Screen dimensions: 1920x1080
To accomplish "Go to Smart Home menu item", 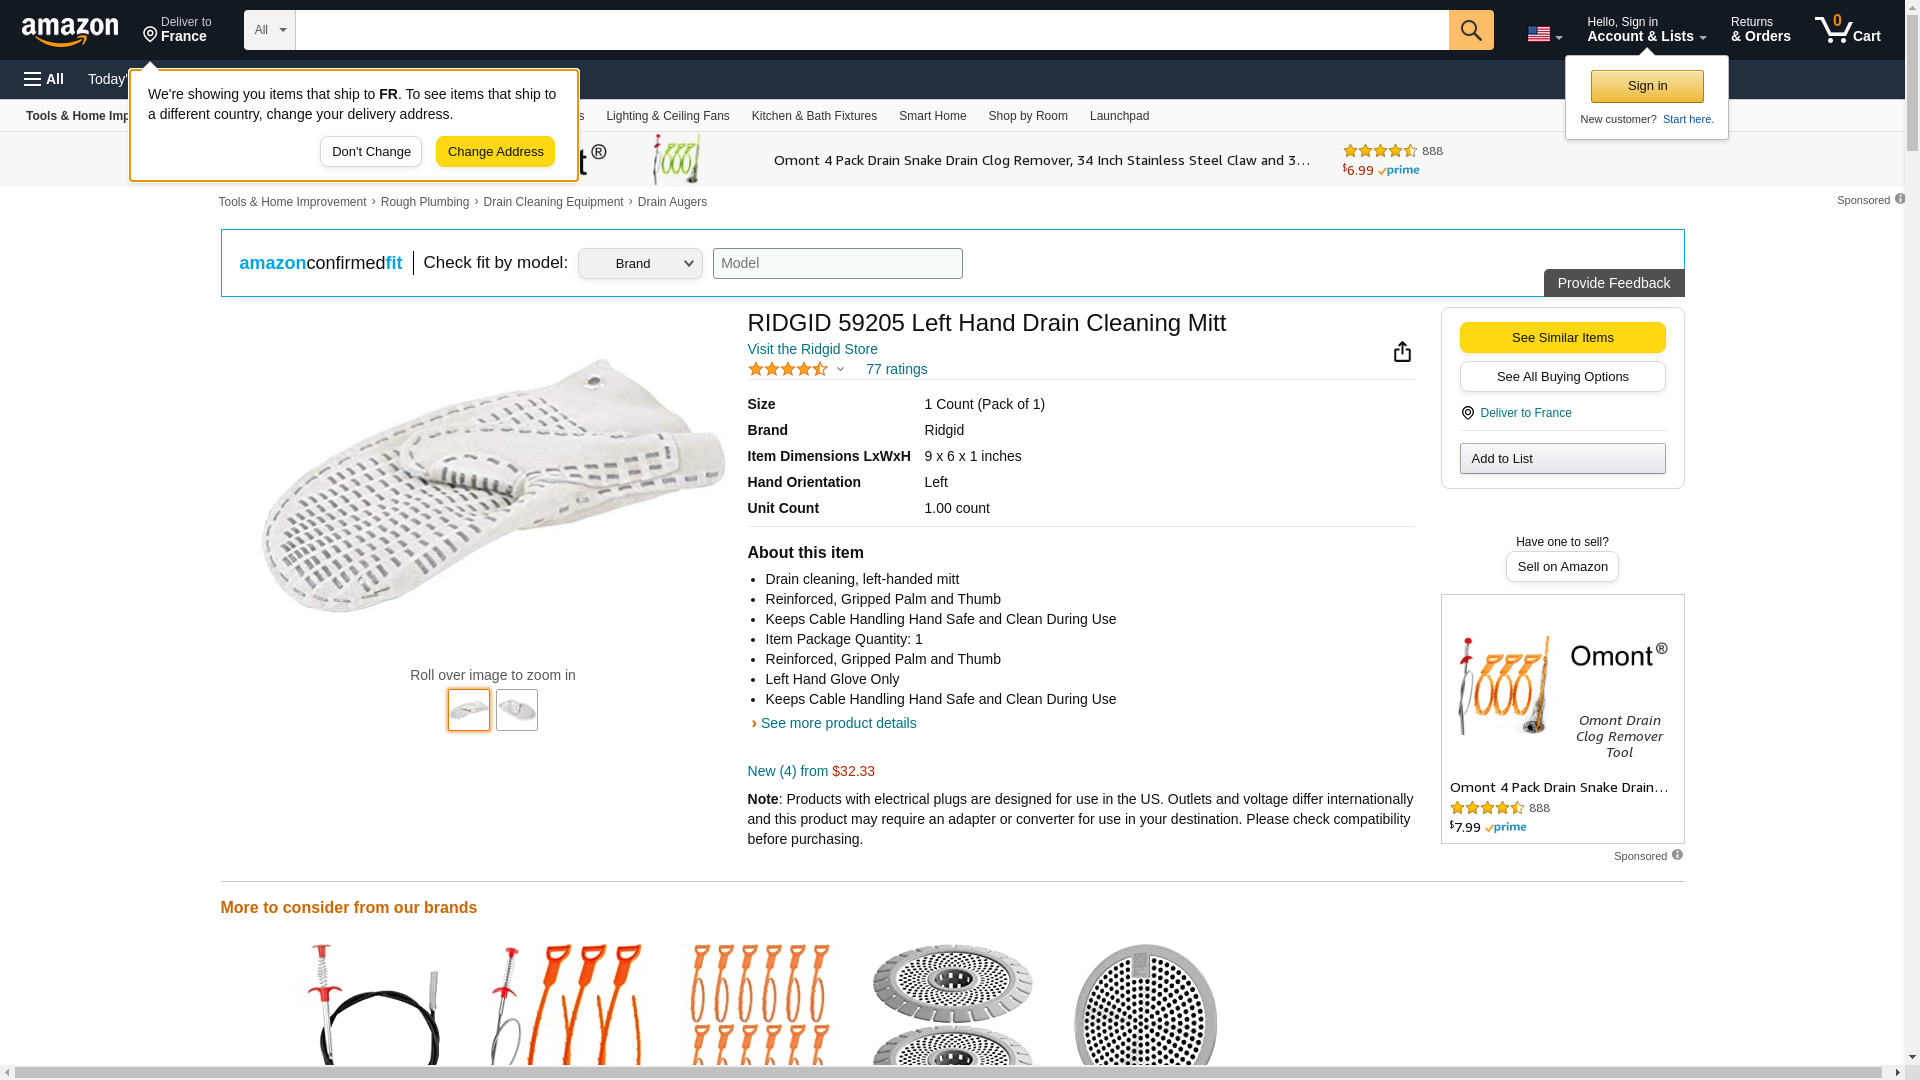I will [932, 116].
